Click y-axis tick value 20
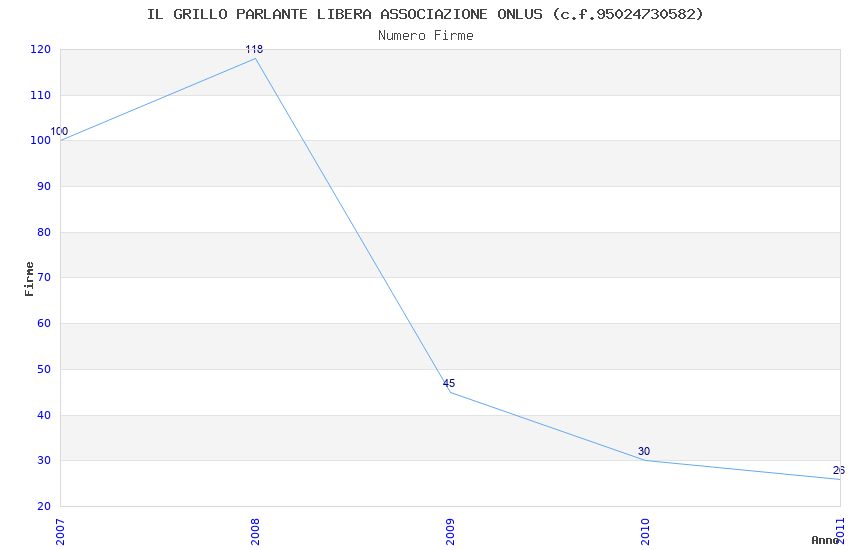 click(x=44, y=507)
